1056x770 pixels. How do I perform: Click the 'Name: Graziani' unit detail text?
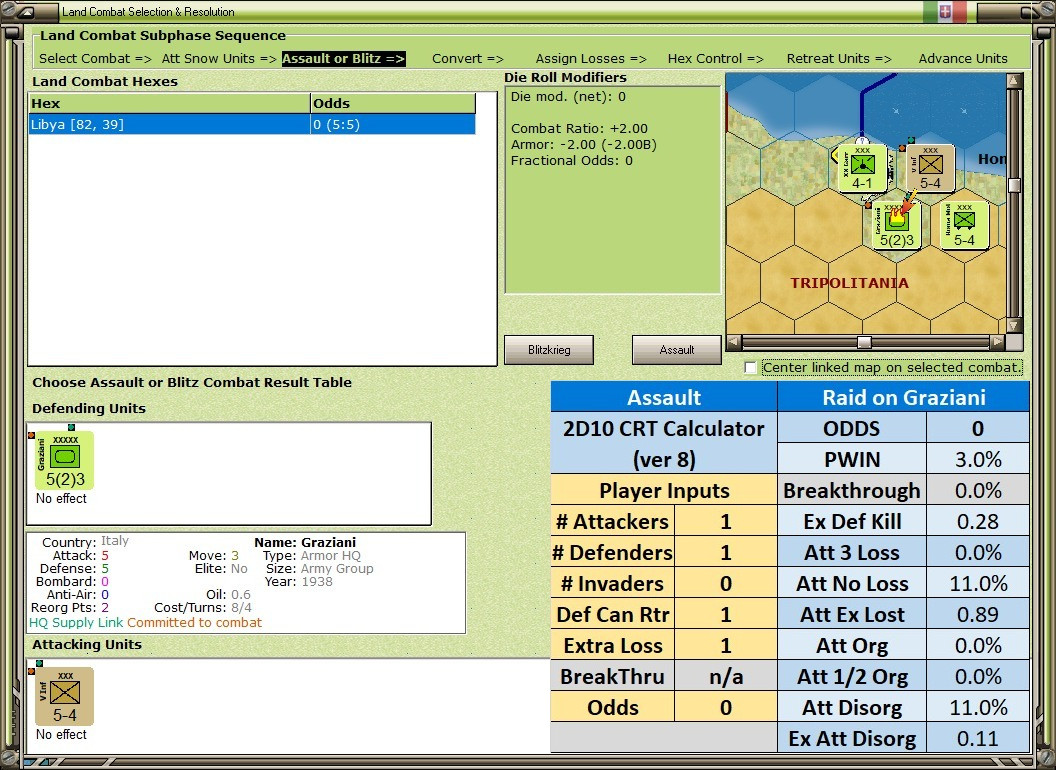click(305, 542)
